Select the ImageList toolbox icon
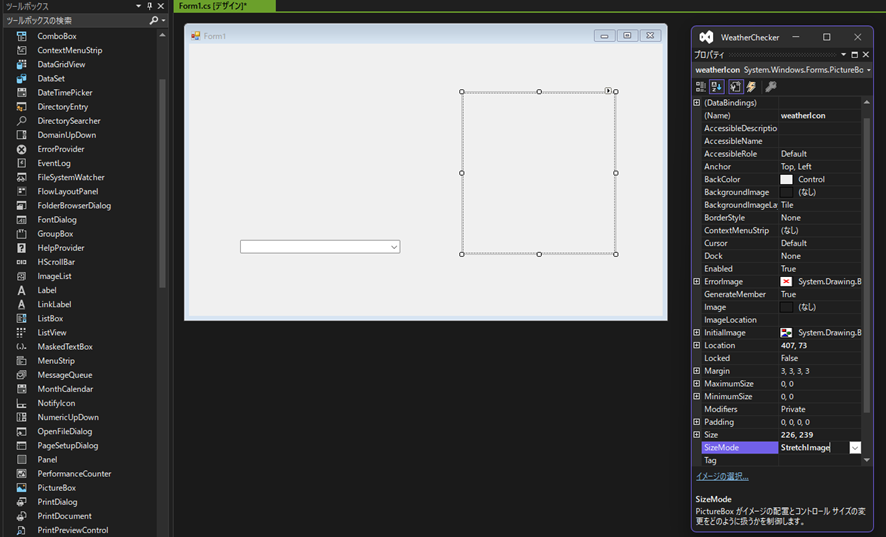Screen dimensions: 886x537 click(21, 276)
